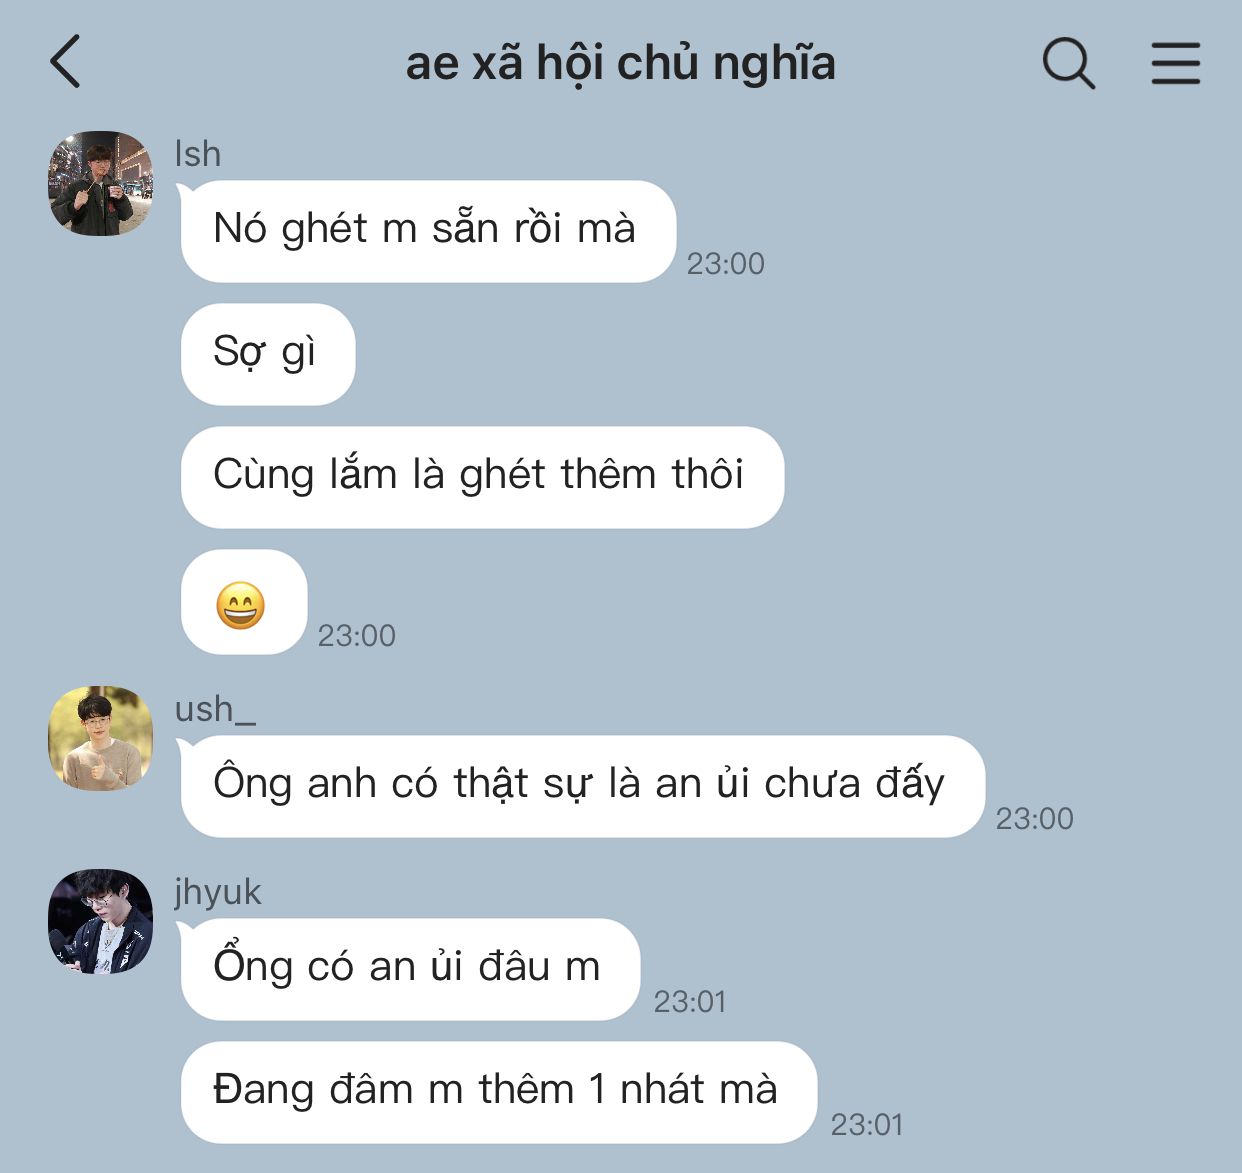
Task: Tap the 23:01 timestamp beside the last message
Action: tap(867, 1124)
